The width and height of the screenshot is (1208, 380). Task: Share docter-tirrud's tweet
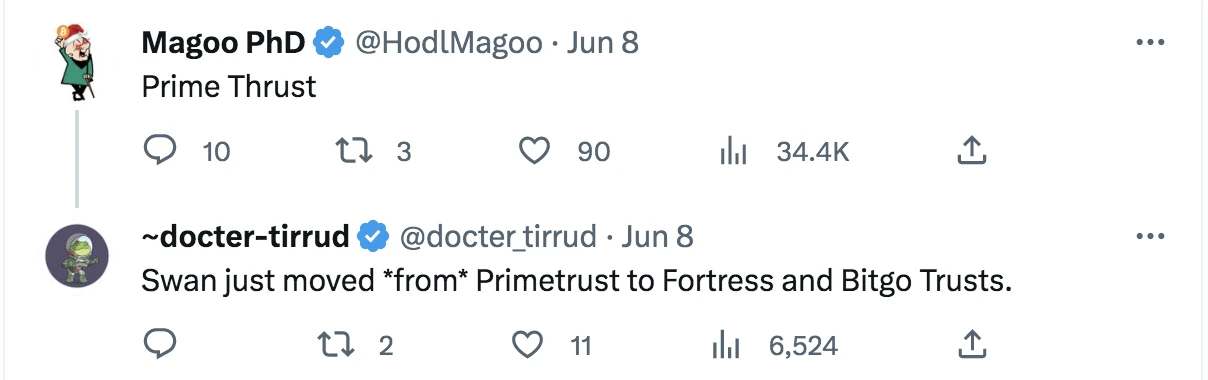pos(972,345)
